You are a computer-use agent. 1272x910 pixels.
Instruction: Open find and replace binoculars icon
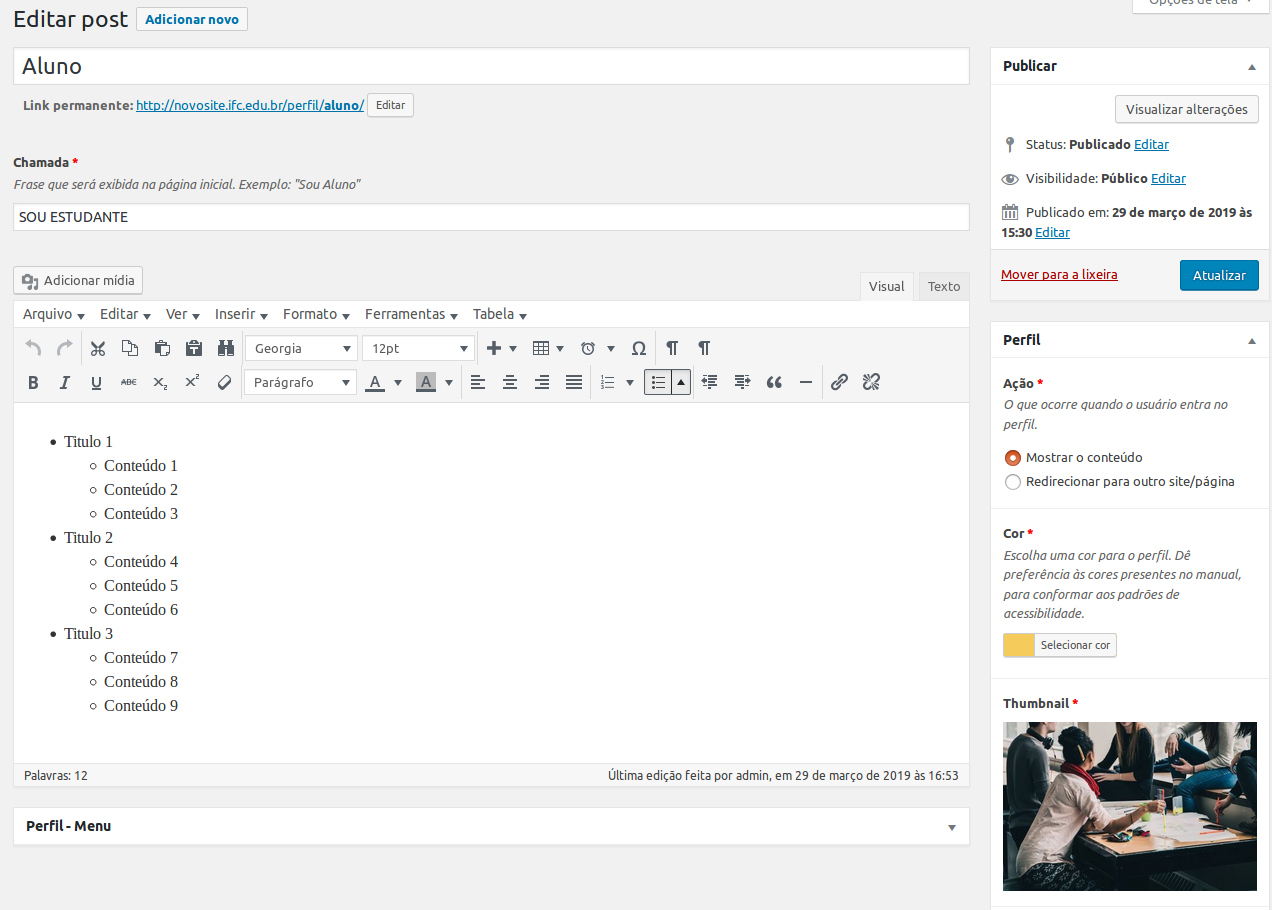coord(226,348)
